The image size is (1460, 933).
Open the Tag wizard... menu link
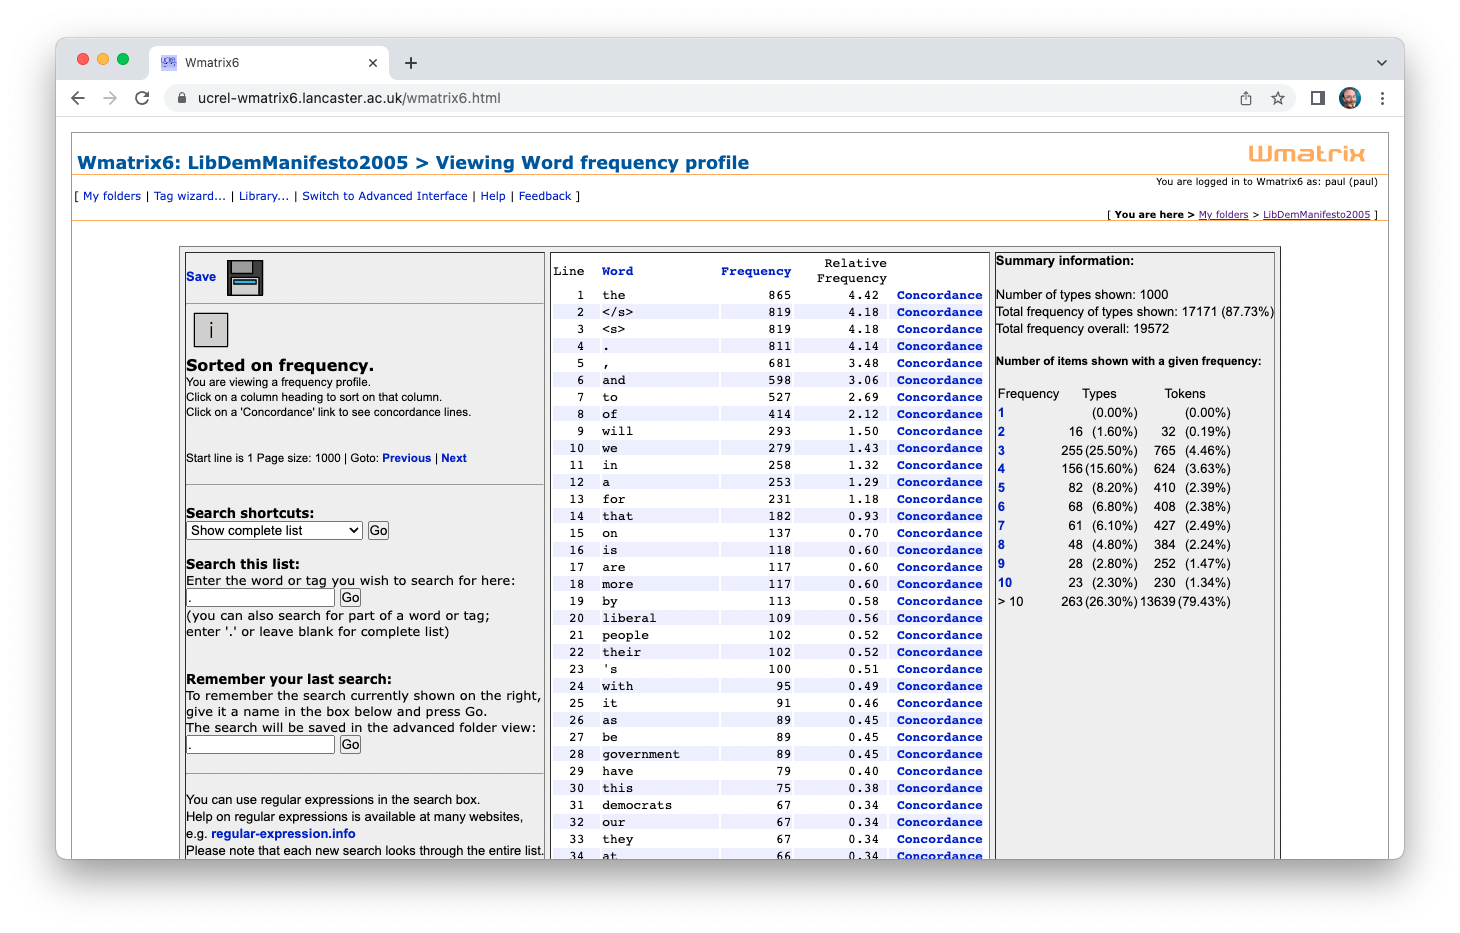(x=189, y=196)
